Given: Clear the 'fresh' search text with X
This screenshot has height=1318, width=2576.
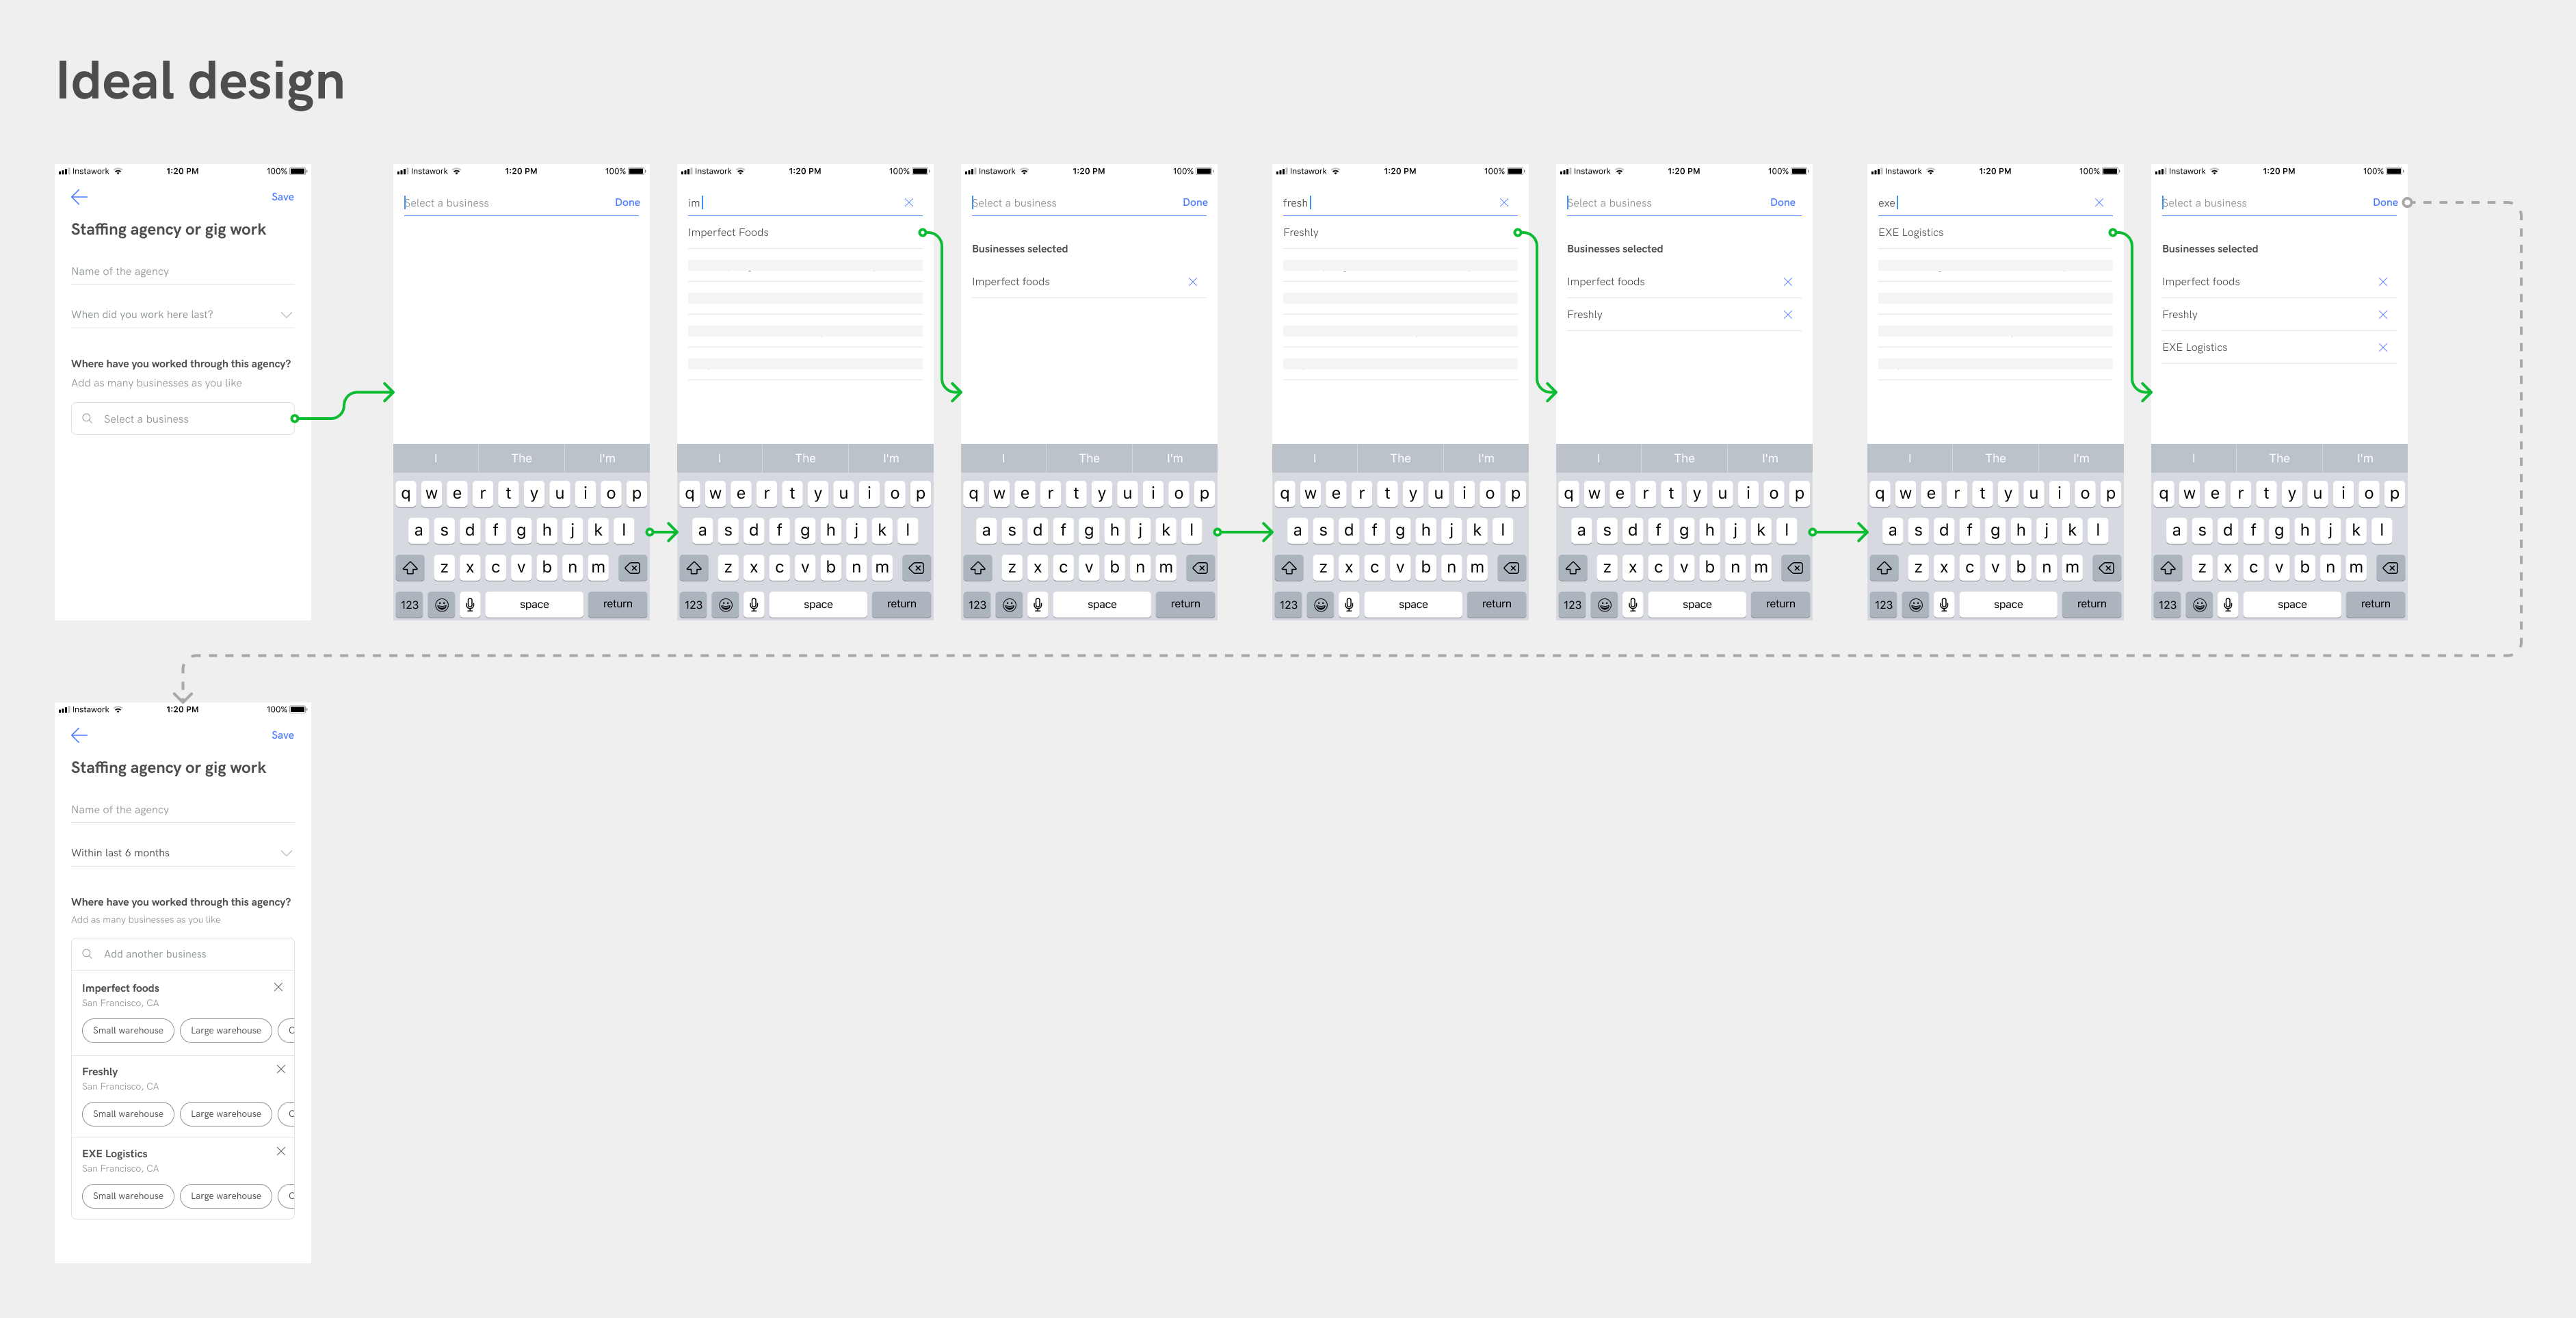Looking at the screenshot, I should coord(1504,202).
